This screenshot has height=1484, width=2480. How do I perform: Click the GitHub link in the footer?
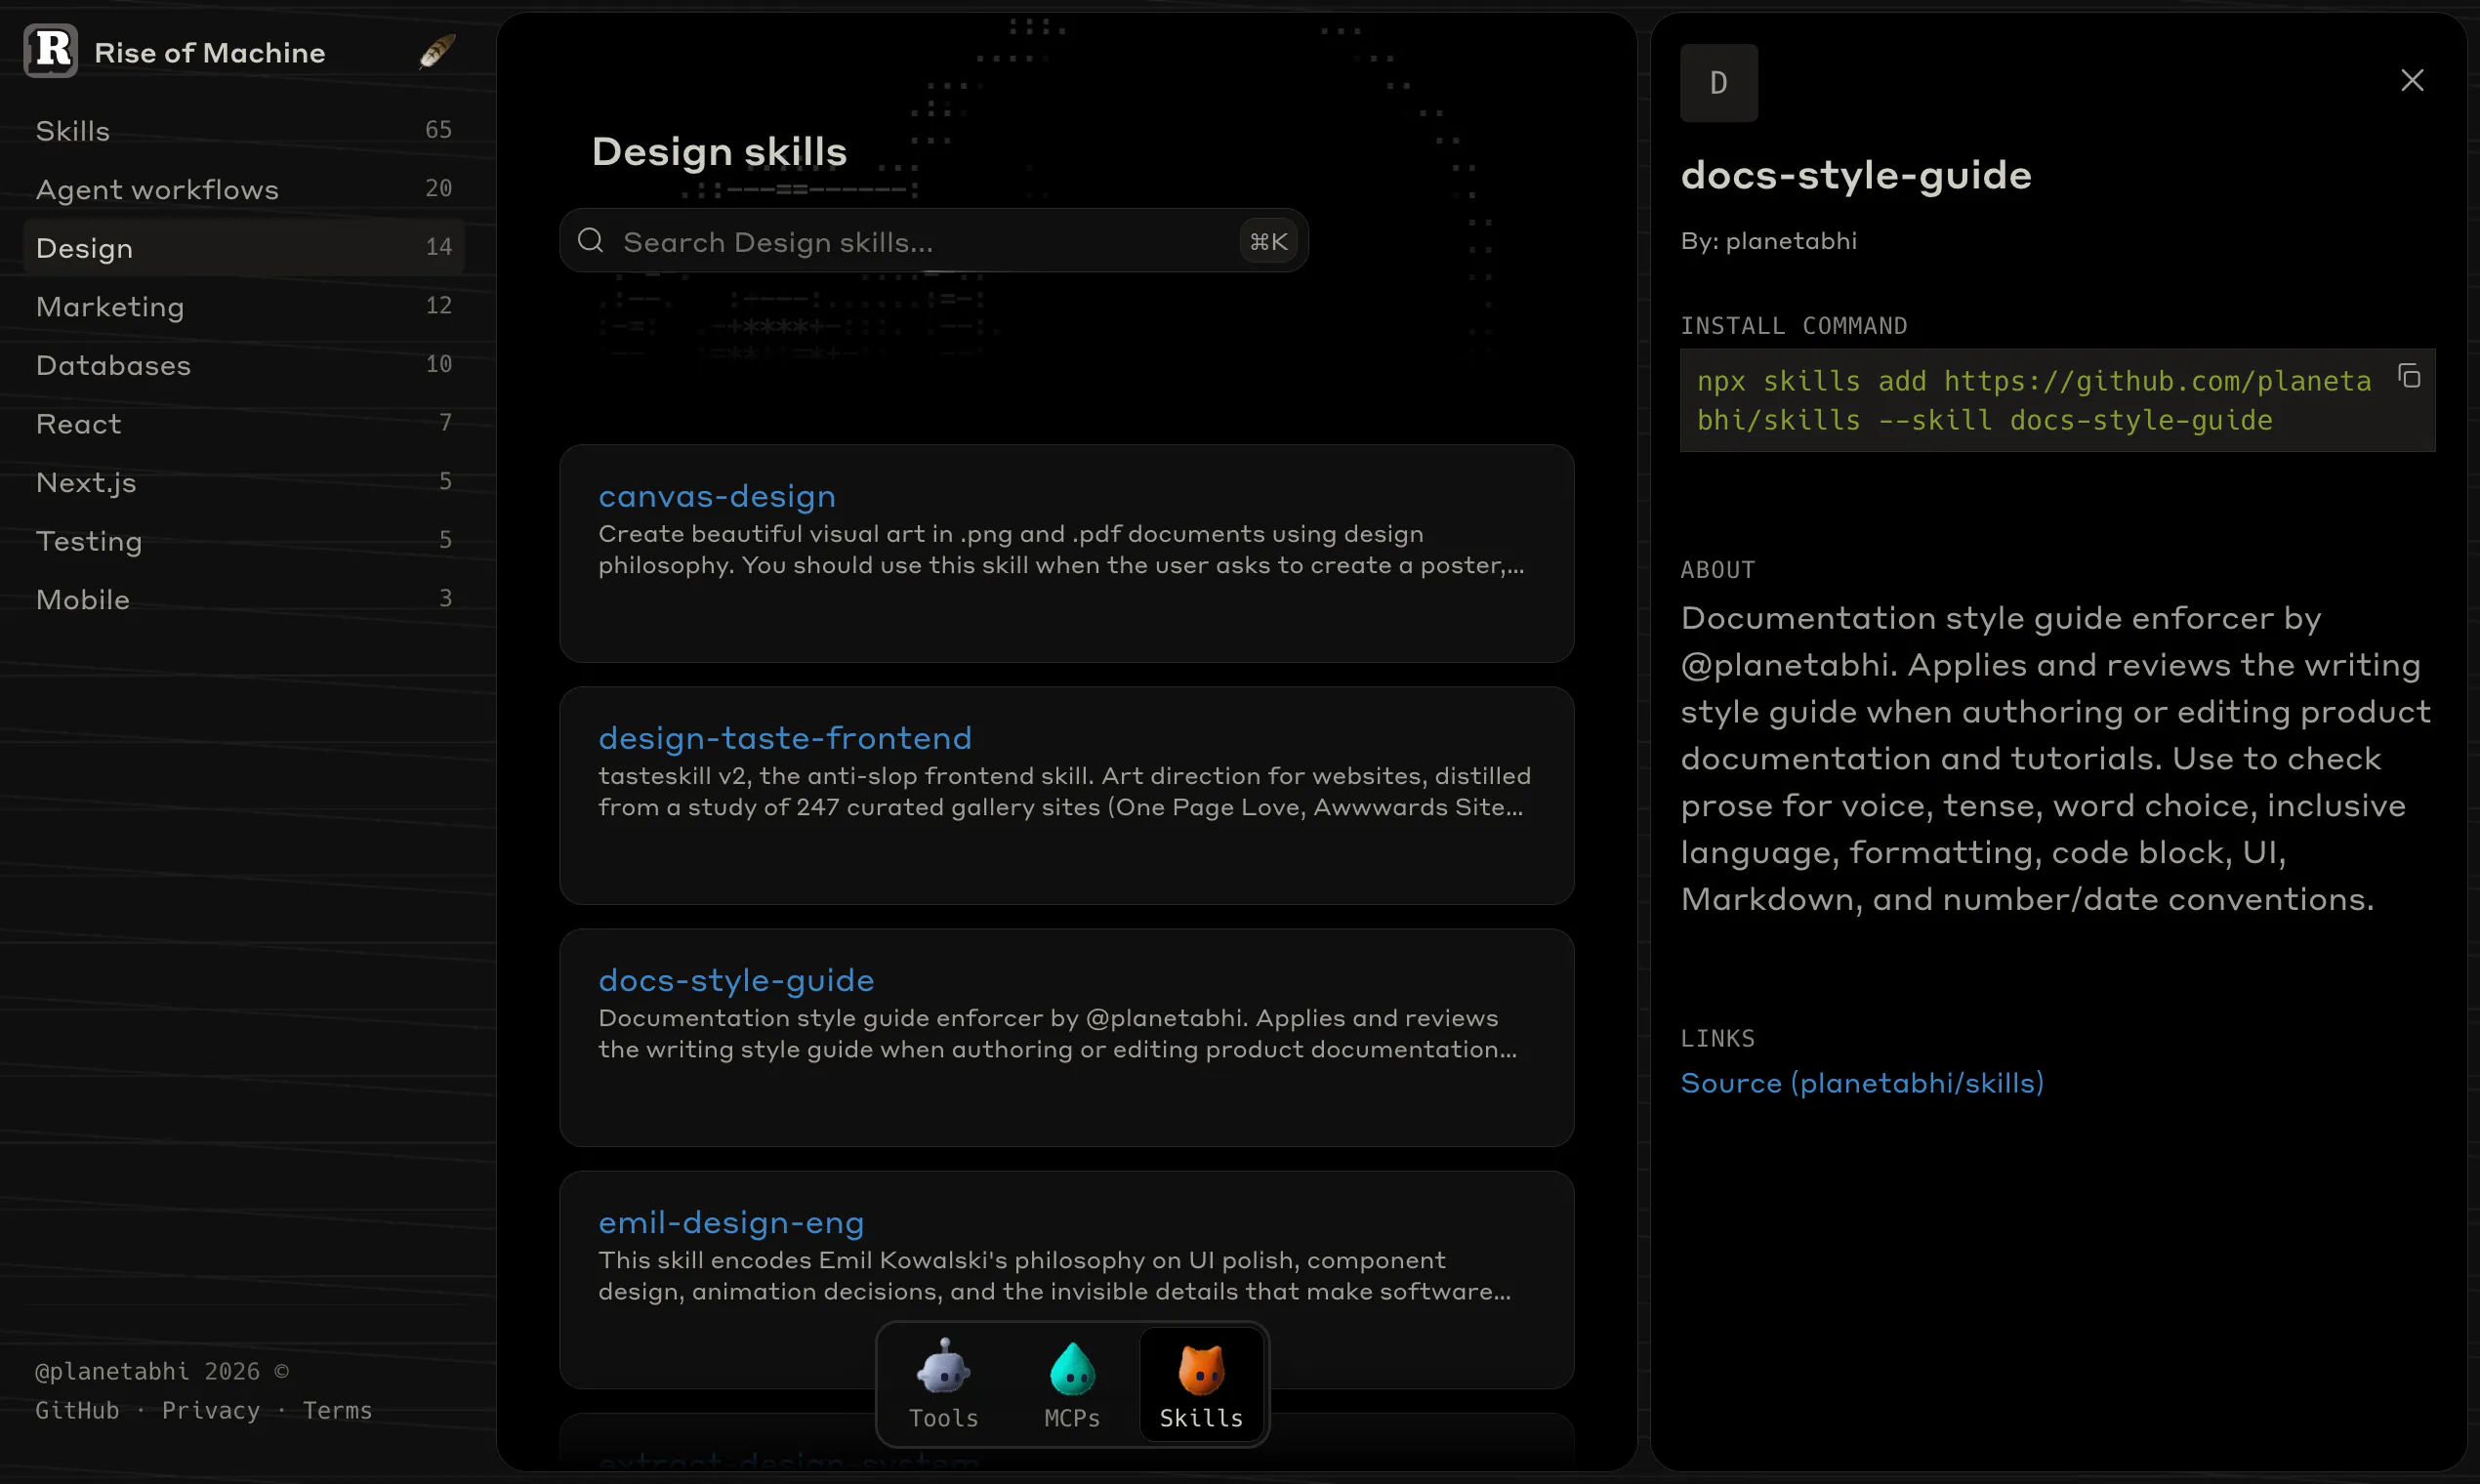77,1410
